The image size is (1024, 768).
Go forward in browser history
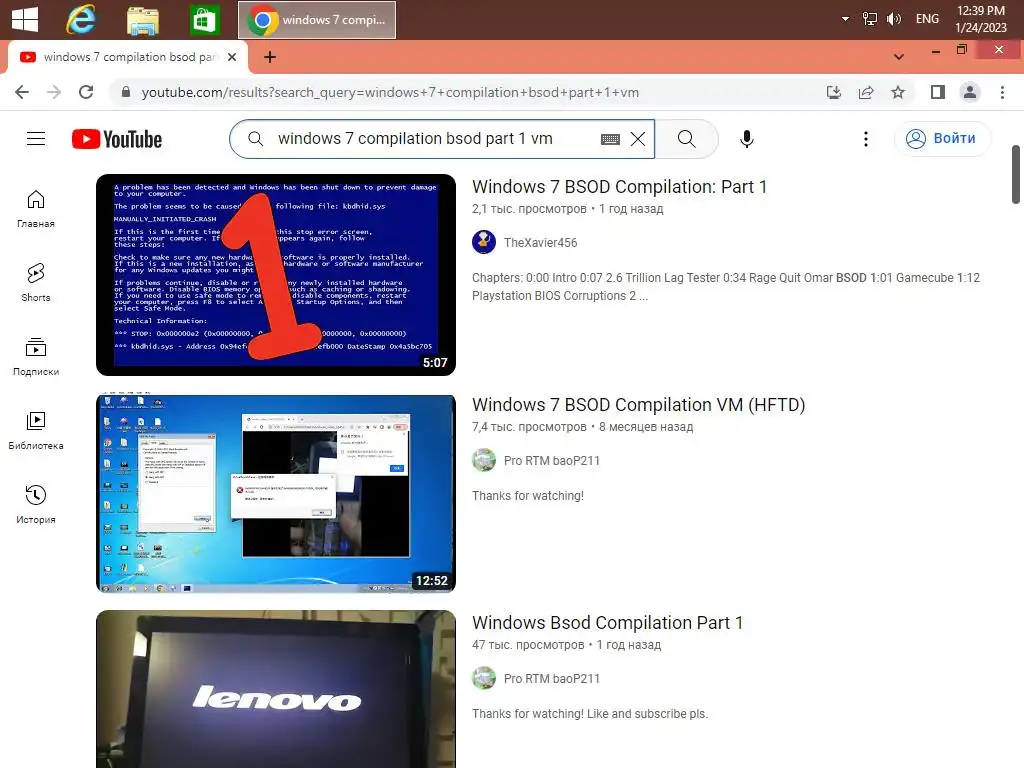pos(54,92)
